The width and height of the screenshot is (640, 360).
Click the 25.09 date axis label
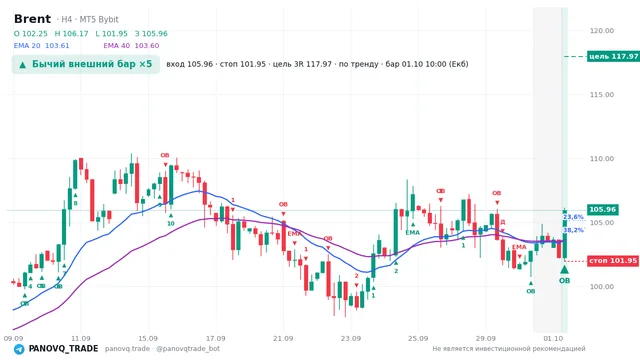pos(418,339)
